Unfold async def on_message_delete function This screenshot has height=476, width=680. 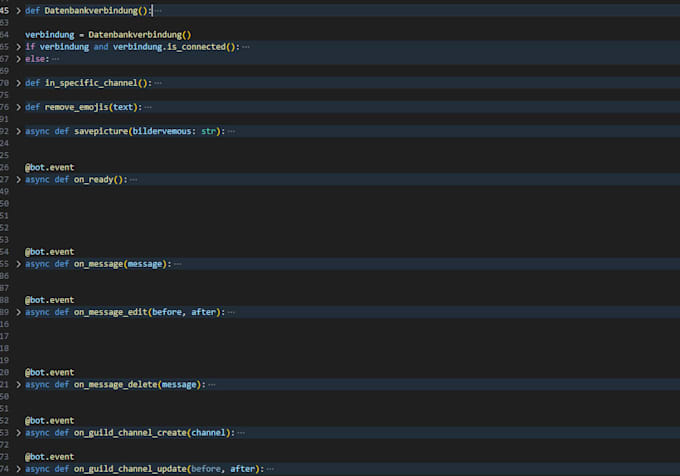(18, 385)
